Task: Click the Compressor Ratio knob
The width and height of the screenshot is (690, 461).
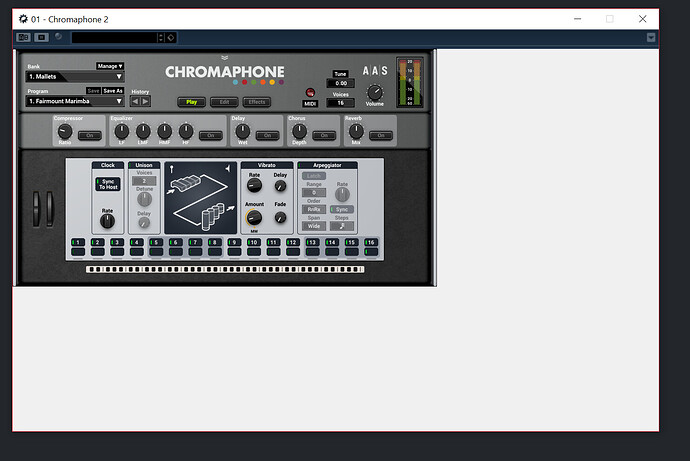Action: (65, 131)
